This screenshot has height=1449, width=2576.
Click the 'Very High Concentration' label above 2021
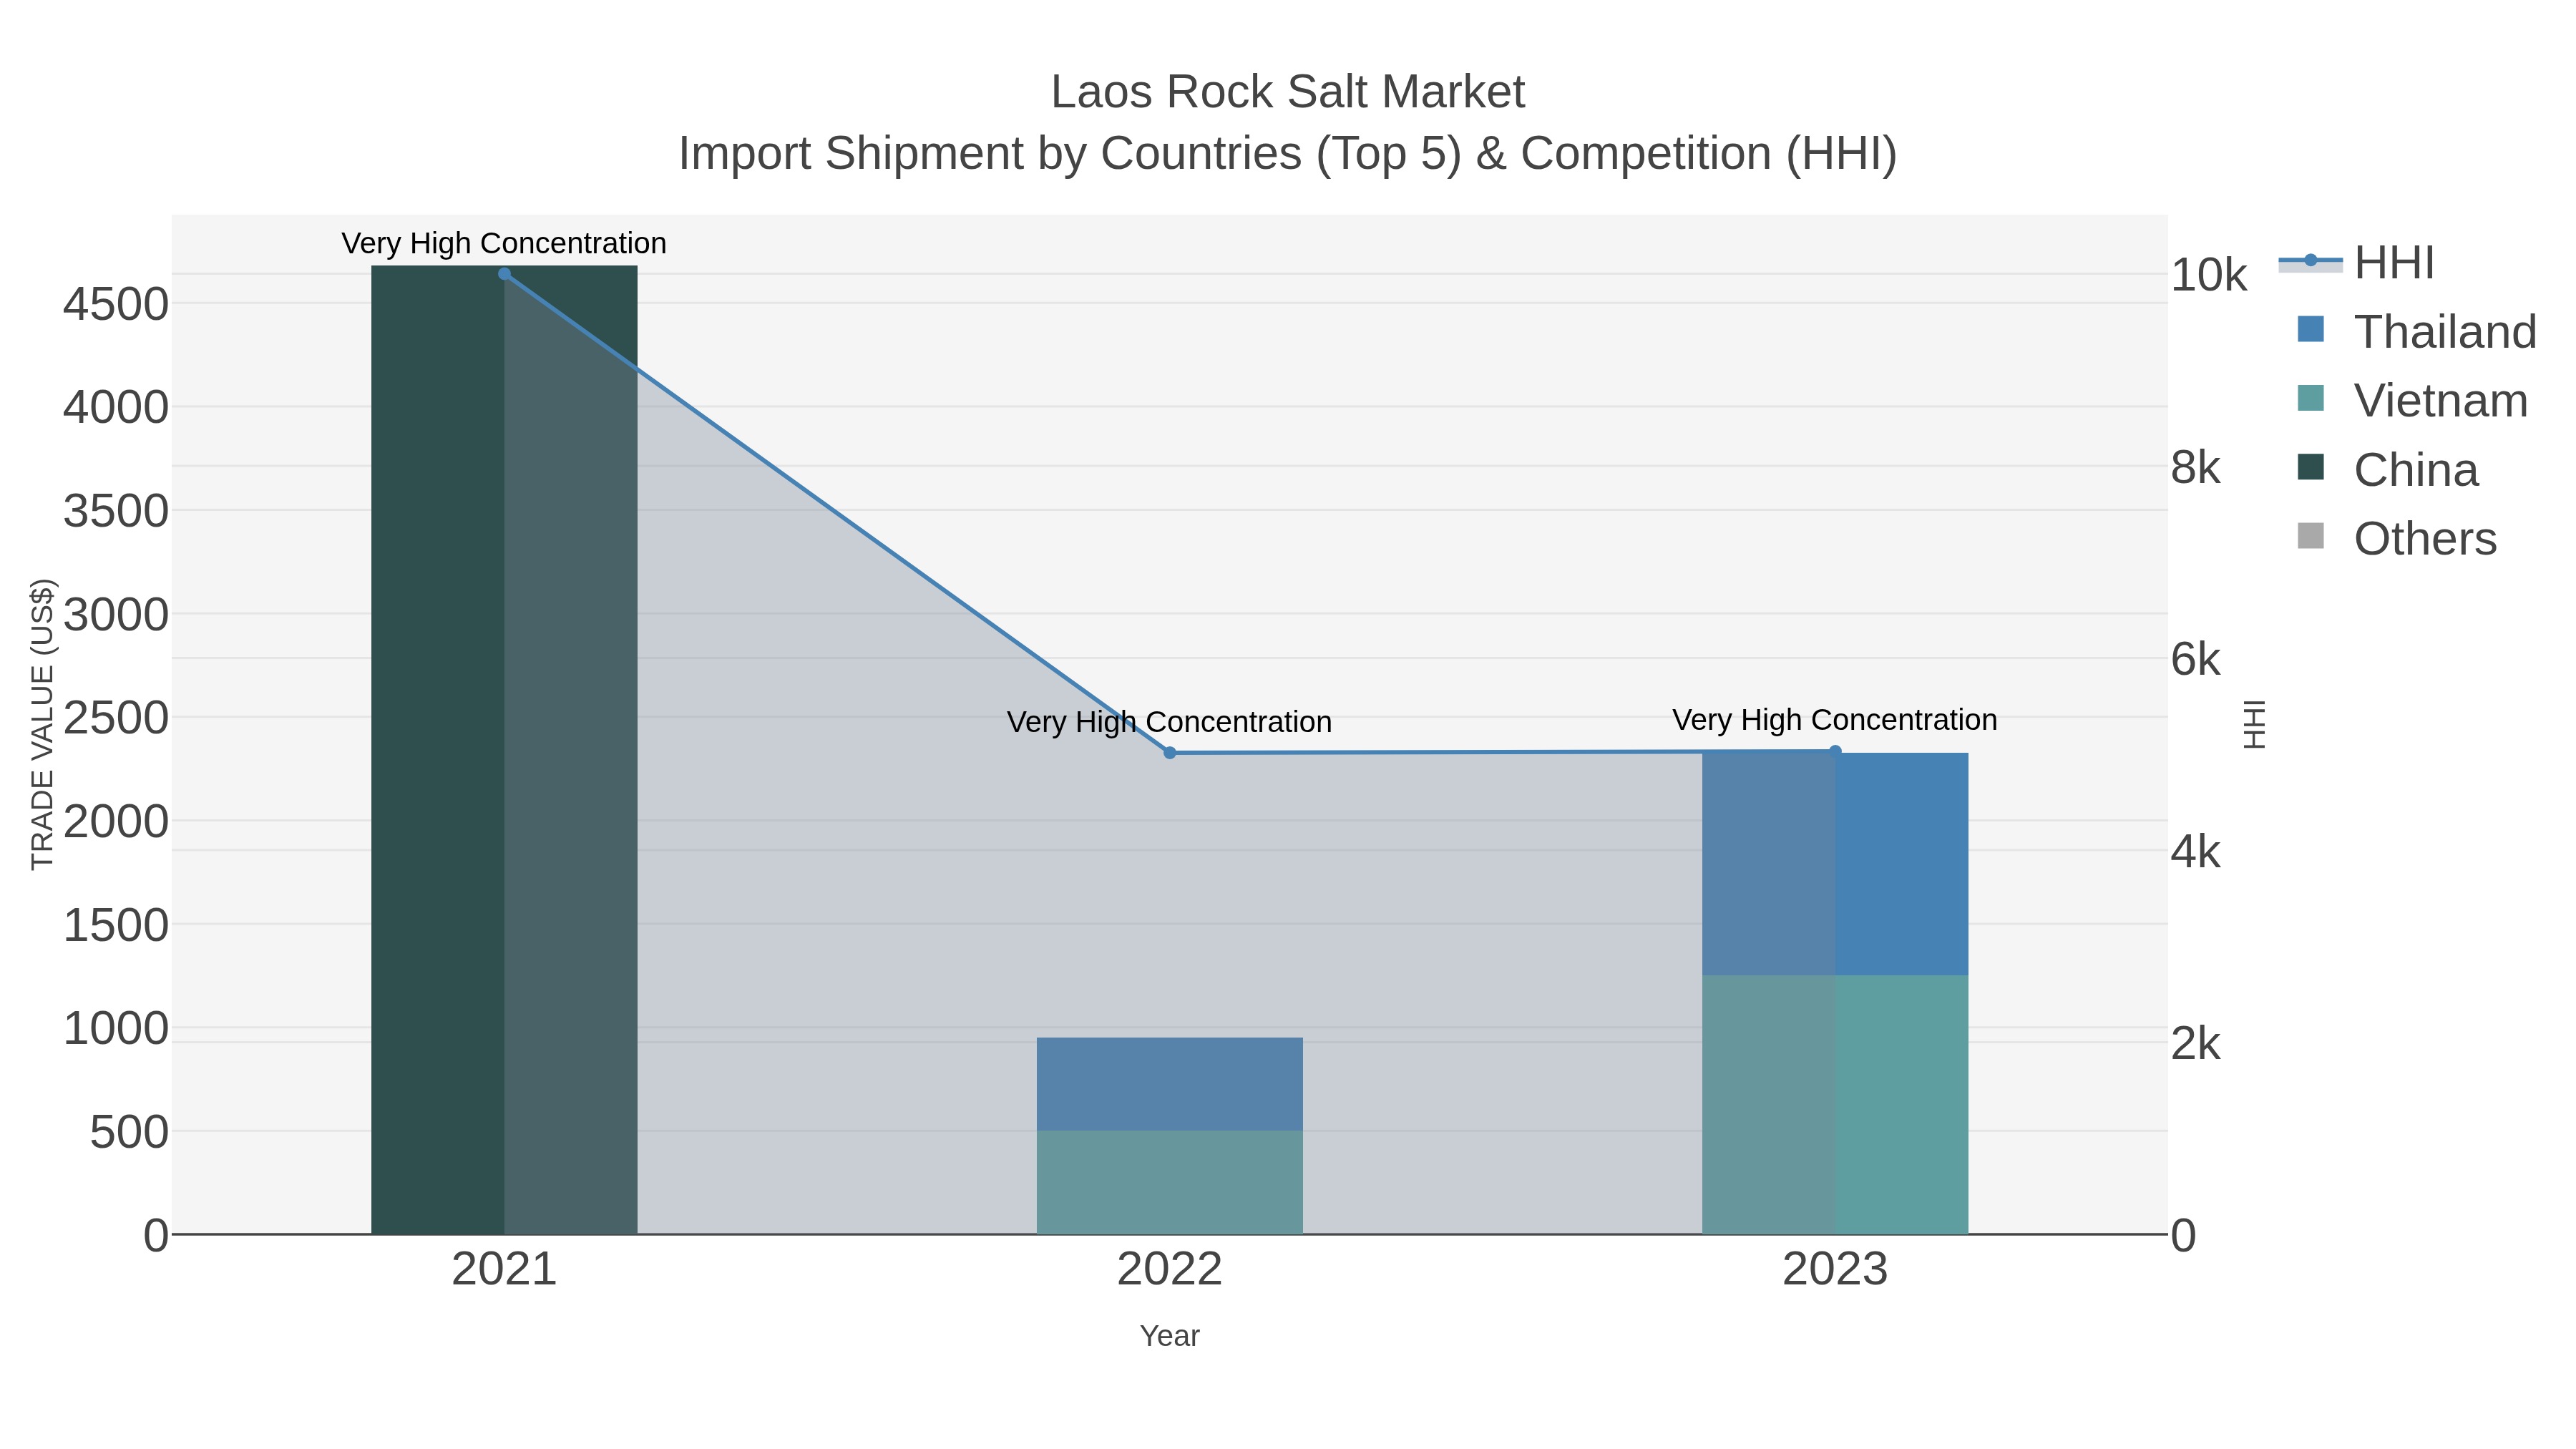click(504, 243)
